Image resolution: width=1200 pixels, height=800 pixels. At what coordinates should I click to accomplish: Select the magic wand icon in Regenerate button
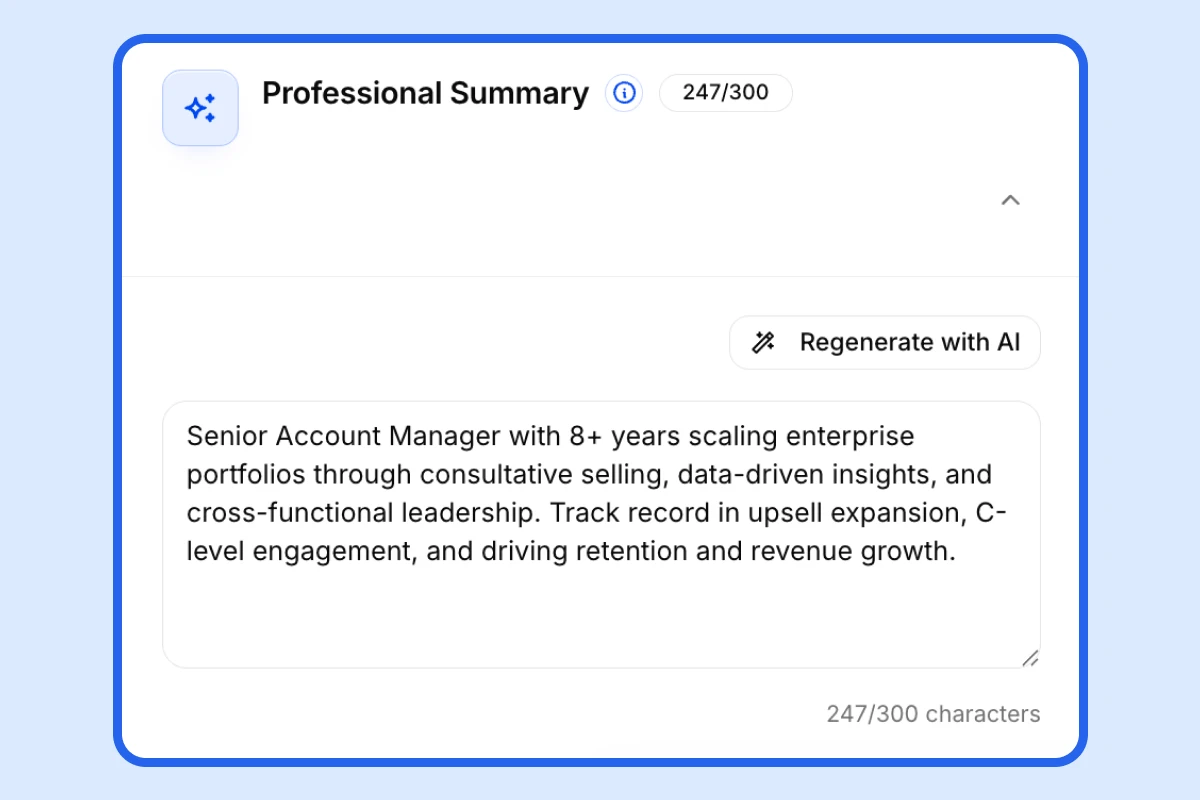(x=764, y=342)
